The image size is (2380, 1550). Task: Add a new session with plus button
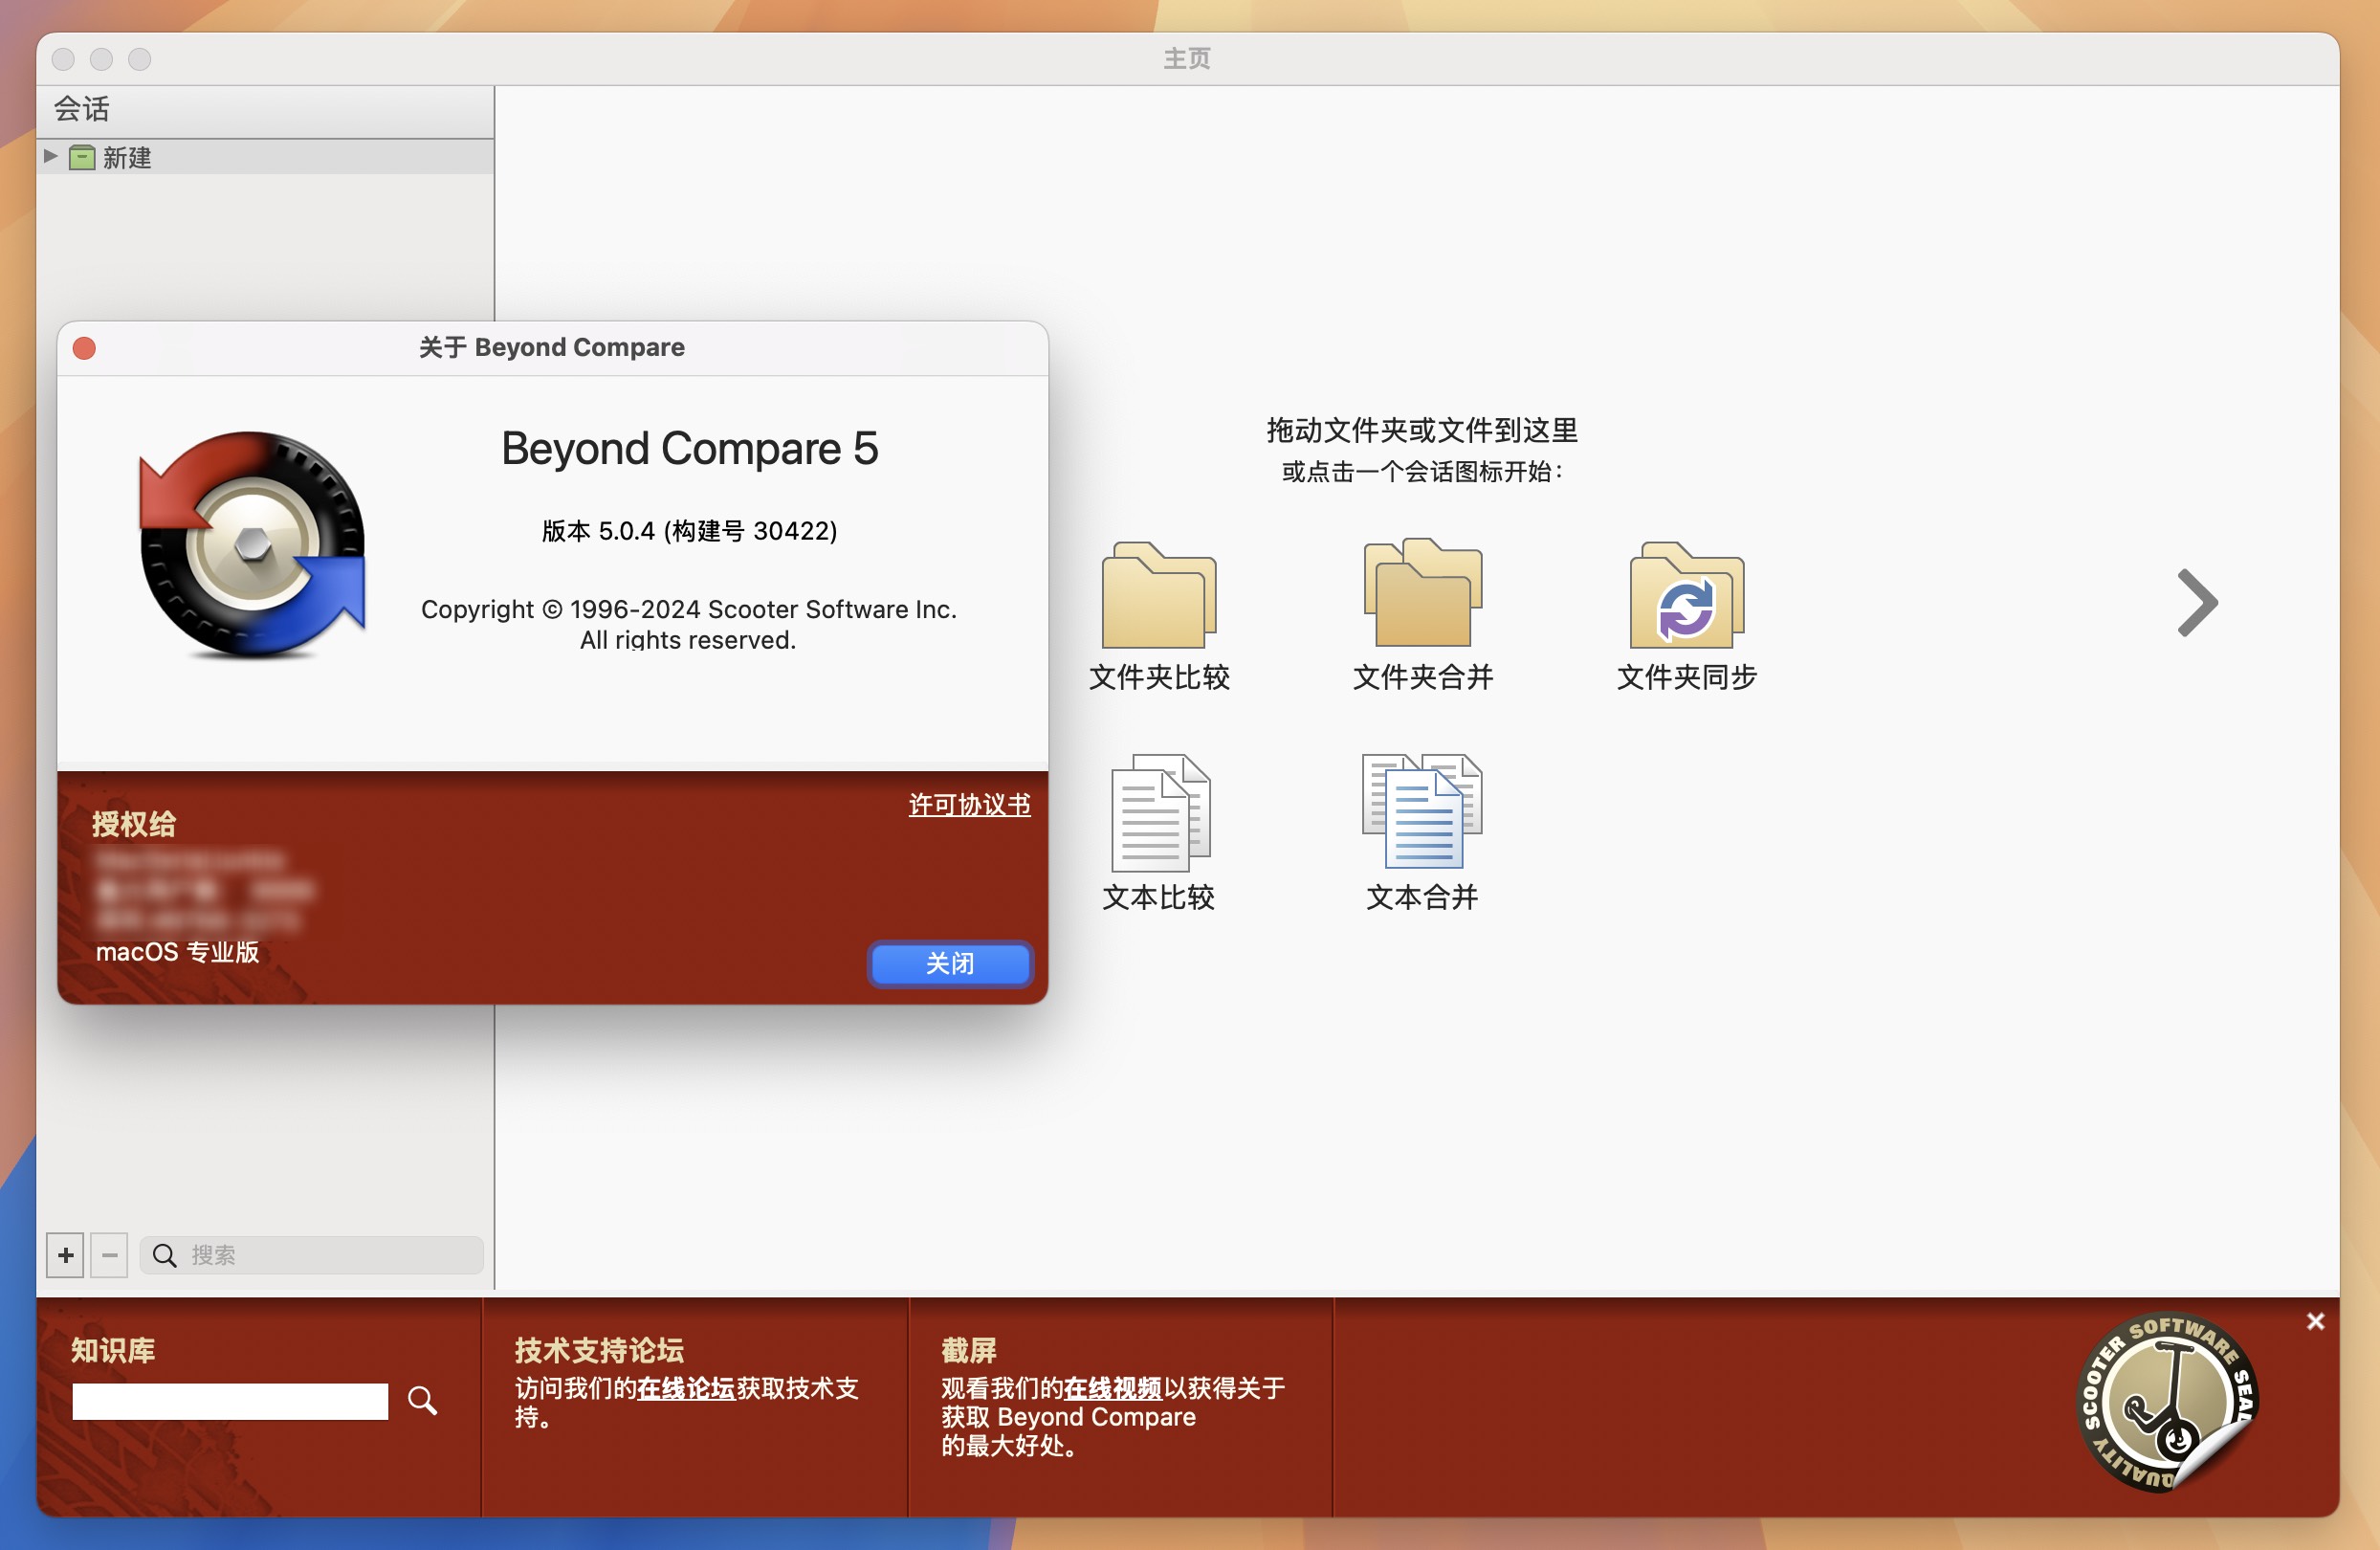[x=66, y=1255]
